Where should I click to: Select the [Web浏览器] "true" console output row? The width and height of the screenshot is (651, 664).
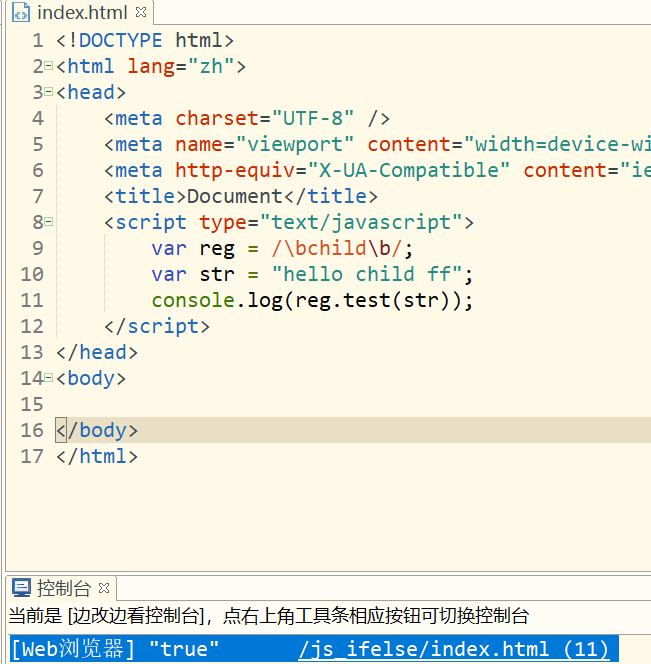click(314, 649)
